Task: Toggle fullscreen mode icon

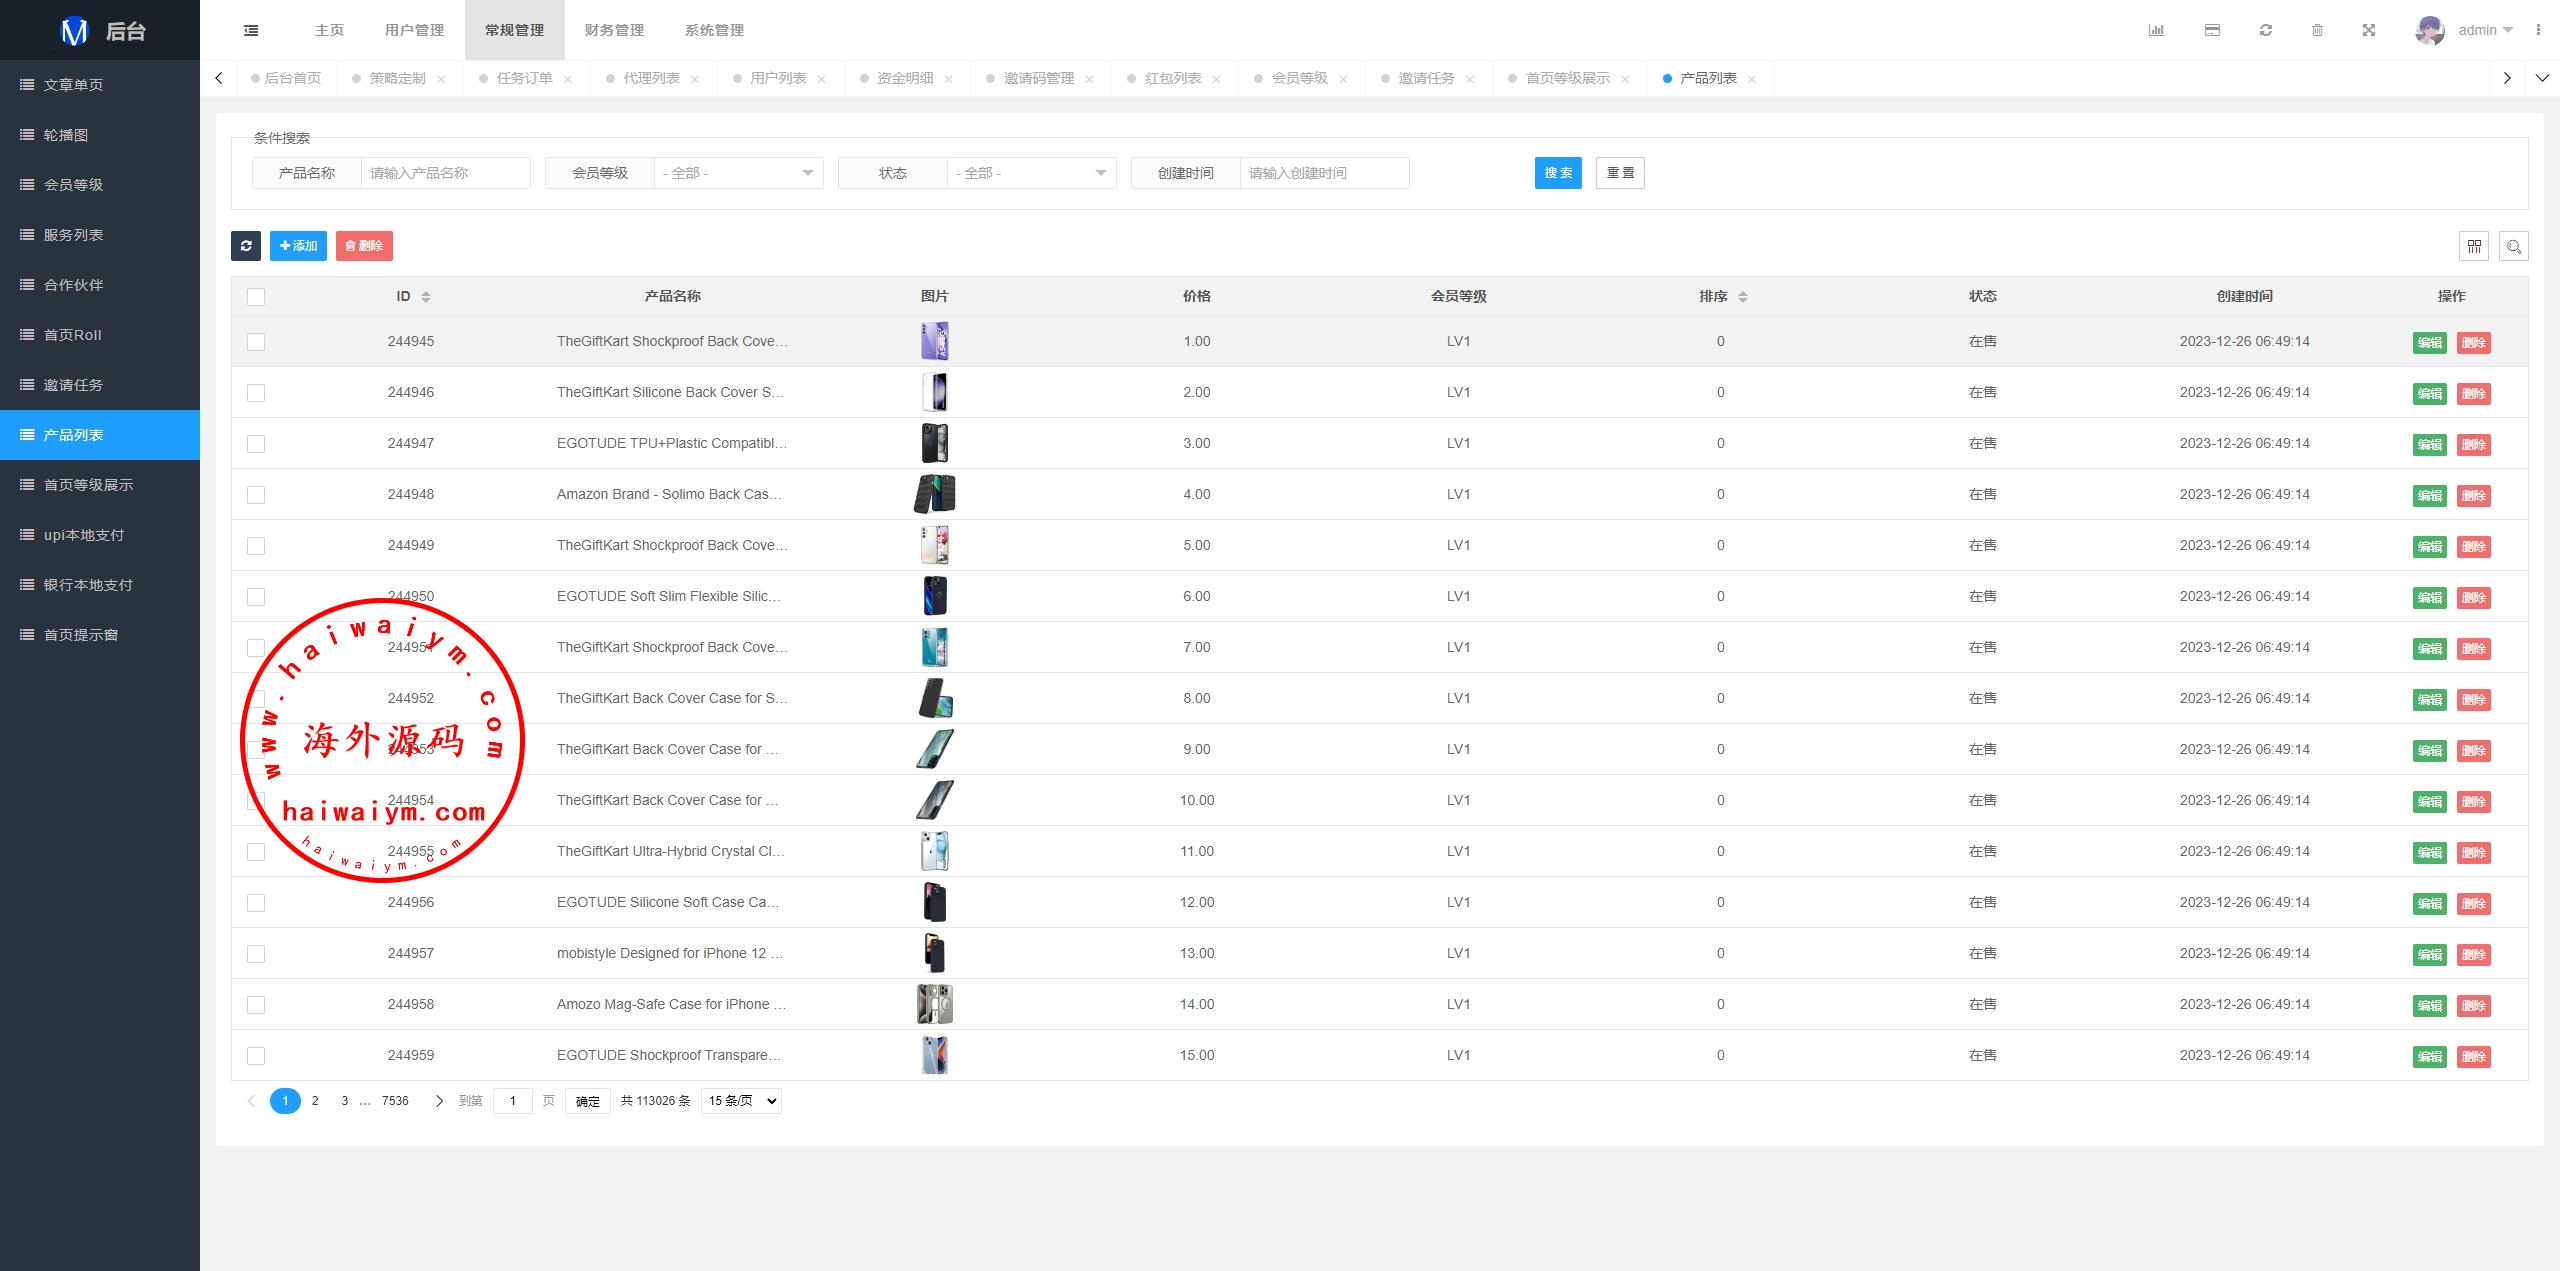Action: (x=2369, y=30)
